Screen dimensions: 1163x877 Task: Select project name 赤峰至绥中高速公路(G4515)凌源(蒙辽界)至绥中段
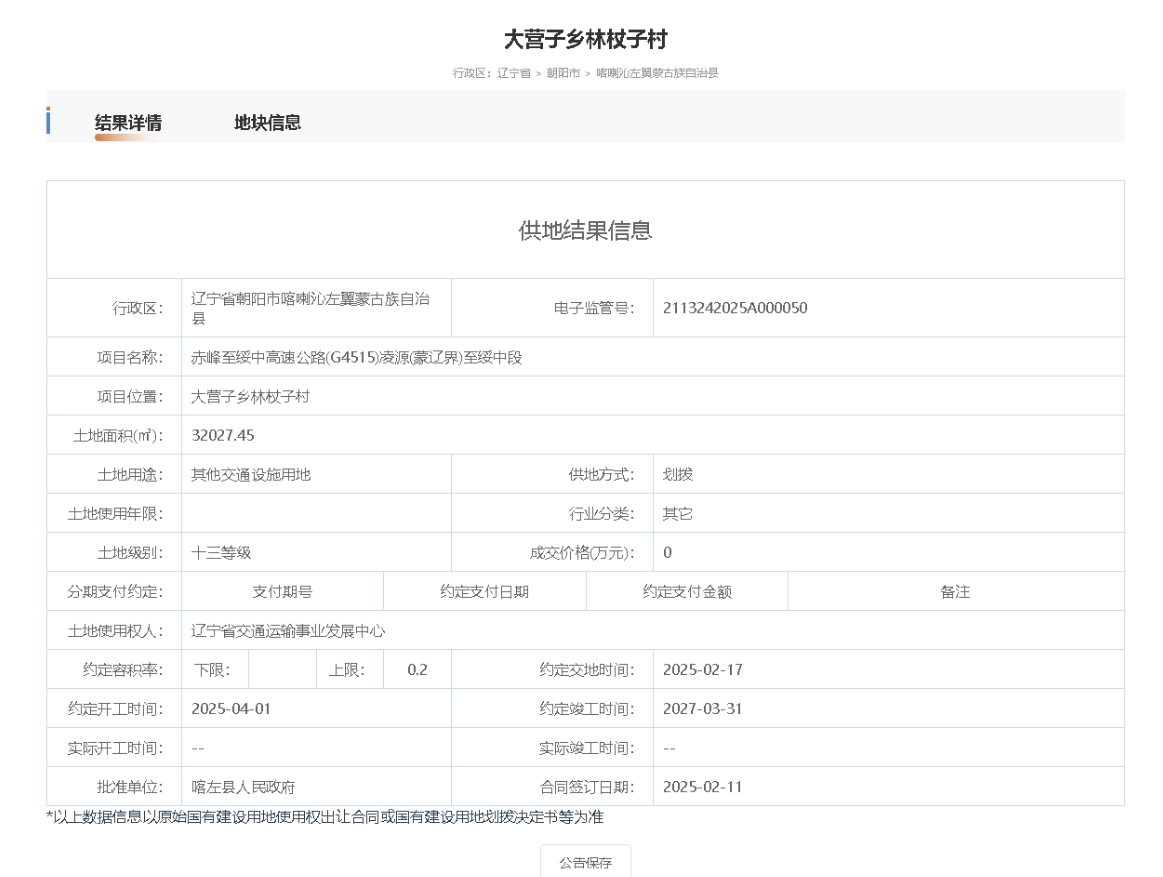point(357,358)
